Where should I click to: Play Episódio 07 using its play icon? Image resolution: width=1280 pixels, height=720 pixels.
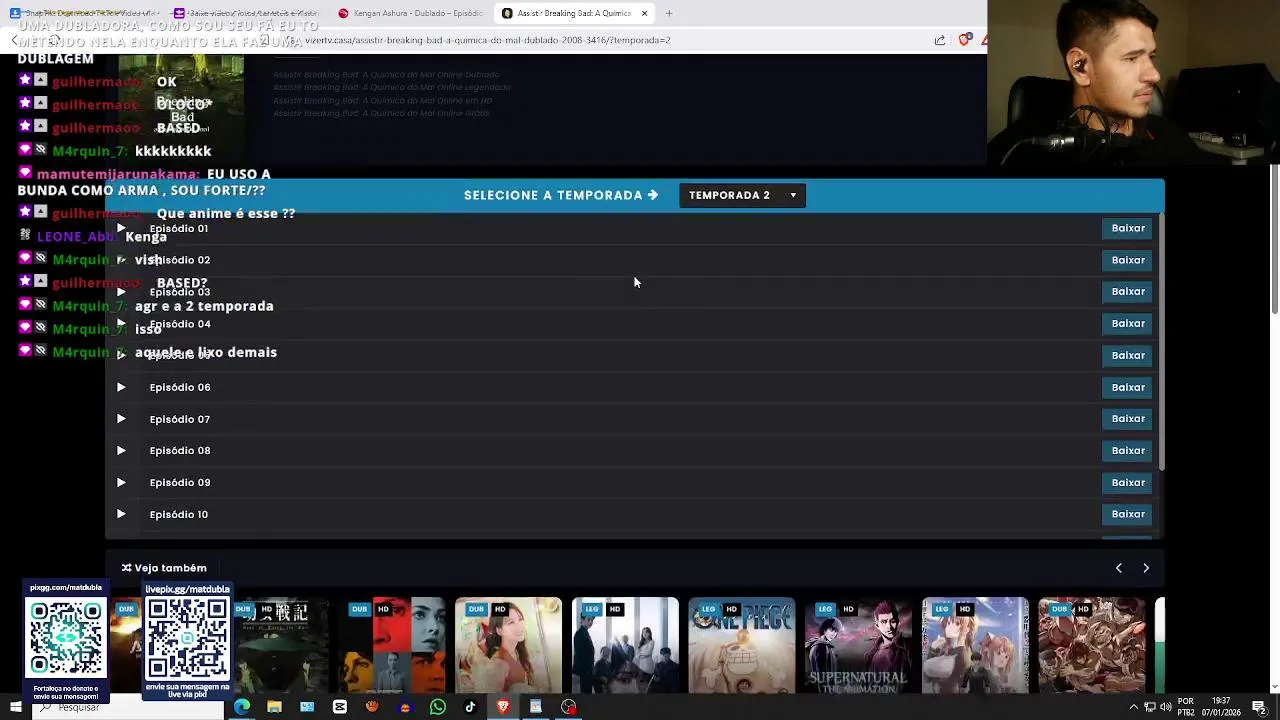point(121,419)
